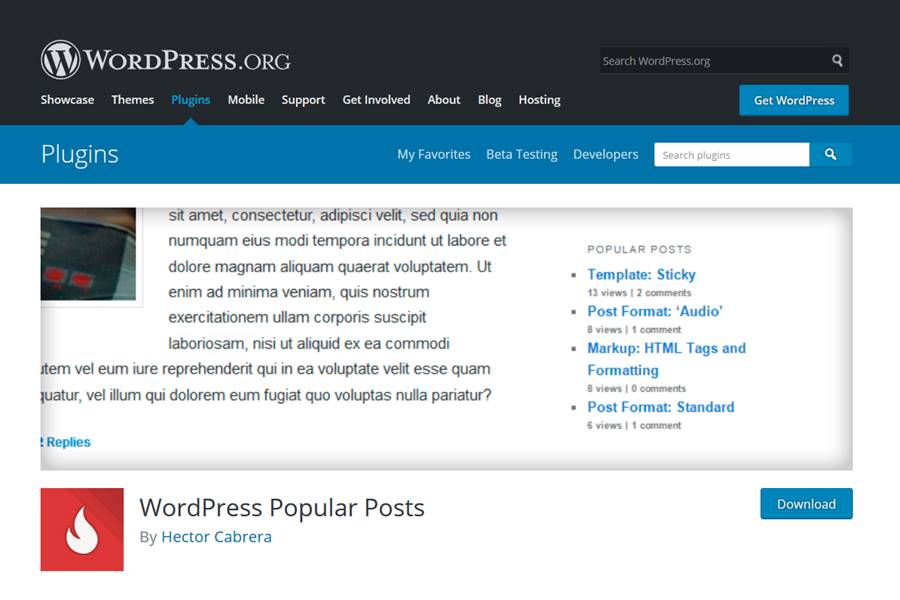900x600 pixels.
Task: Click the blue plugin search button
Action: tap(830, 154)
